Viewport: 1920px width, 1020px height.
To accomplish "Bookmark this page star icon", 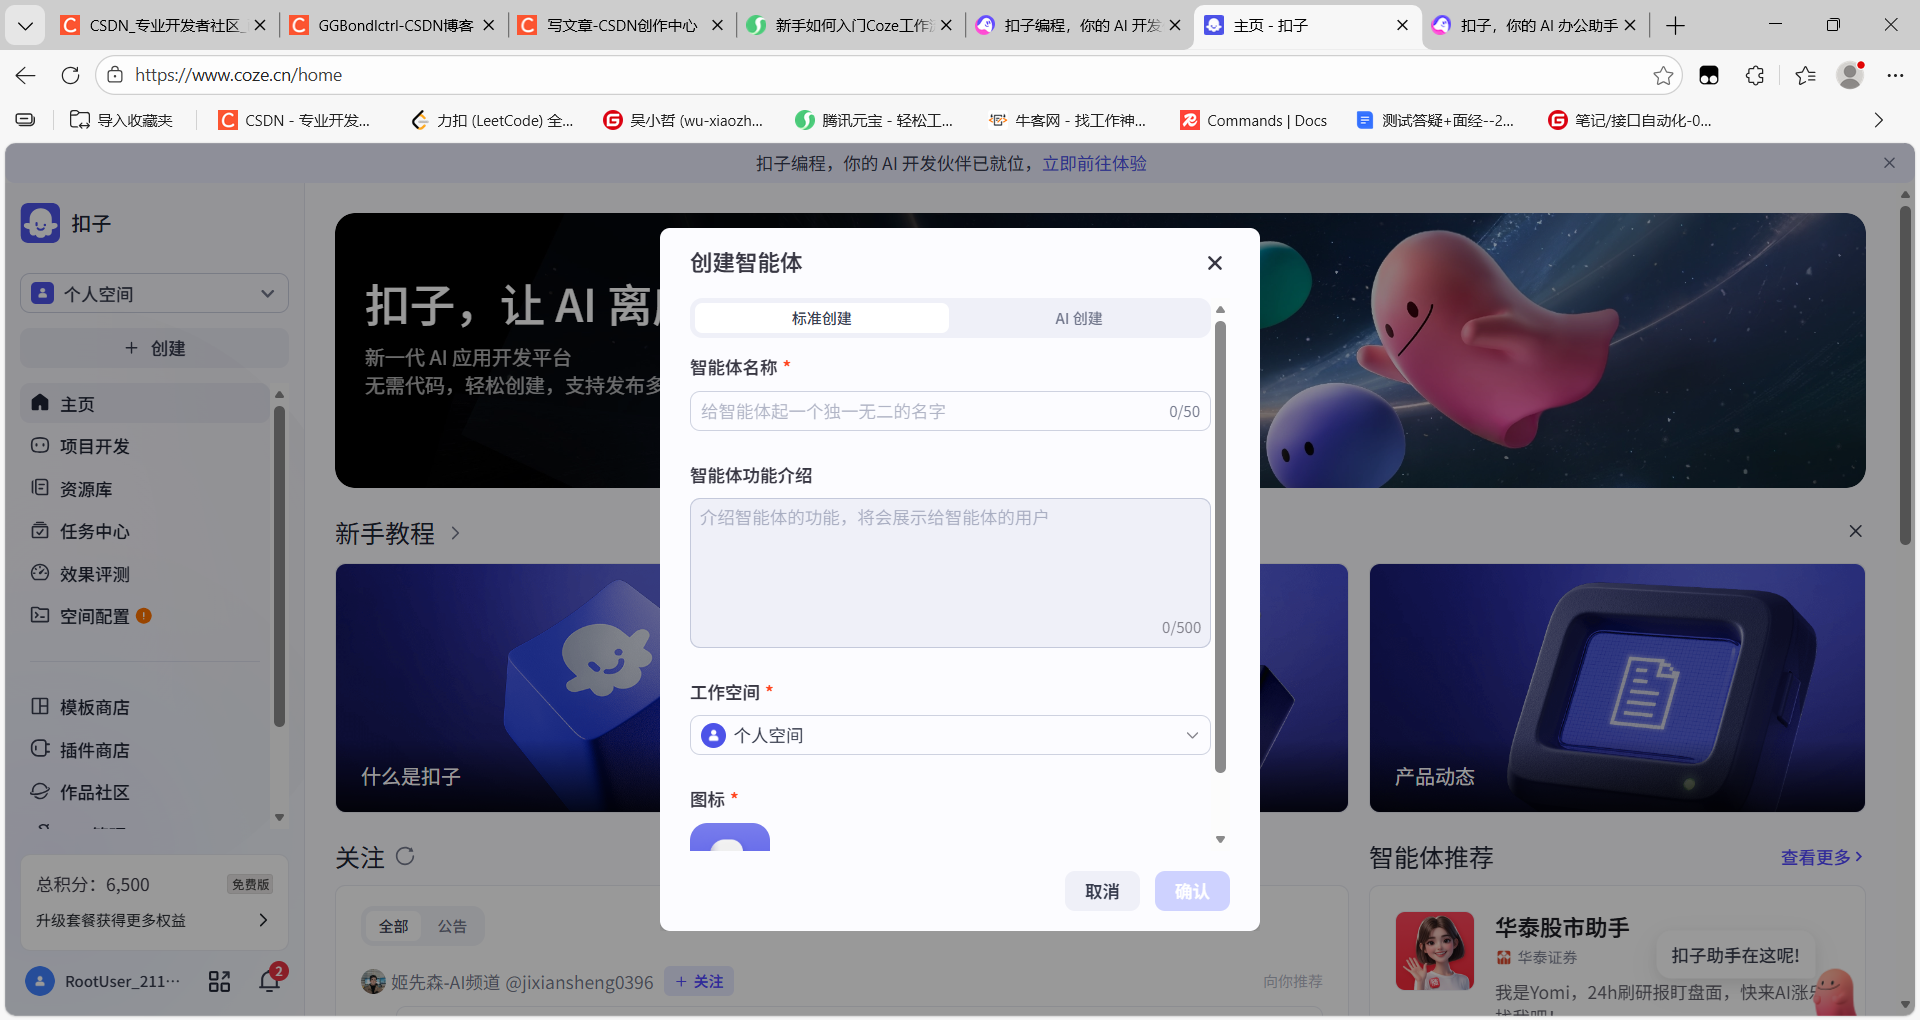I will point(1663,75).
